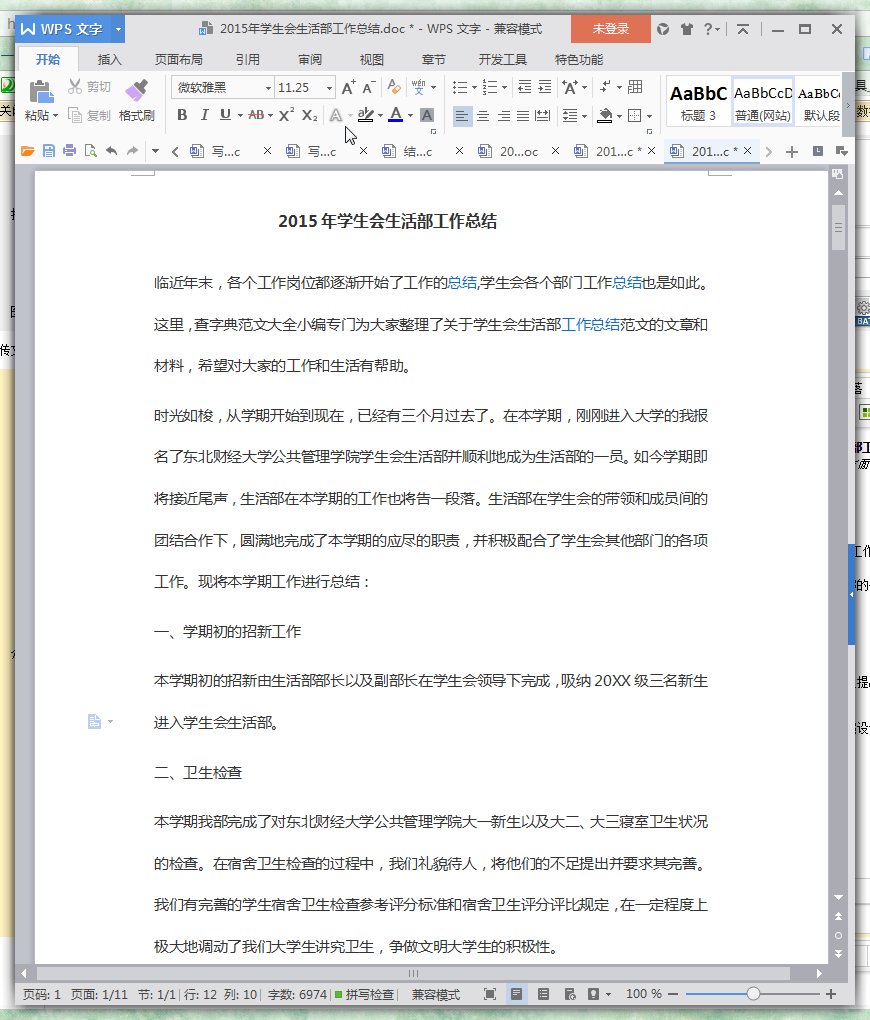The width and height of the screenshot is (870, 1020).
Task: Toggle italic formatting
Action: coord(204,115)
